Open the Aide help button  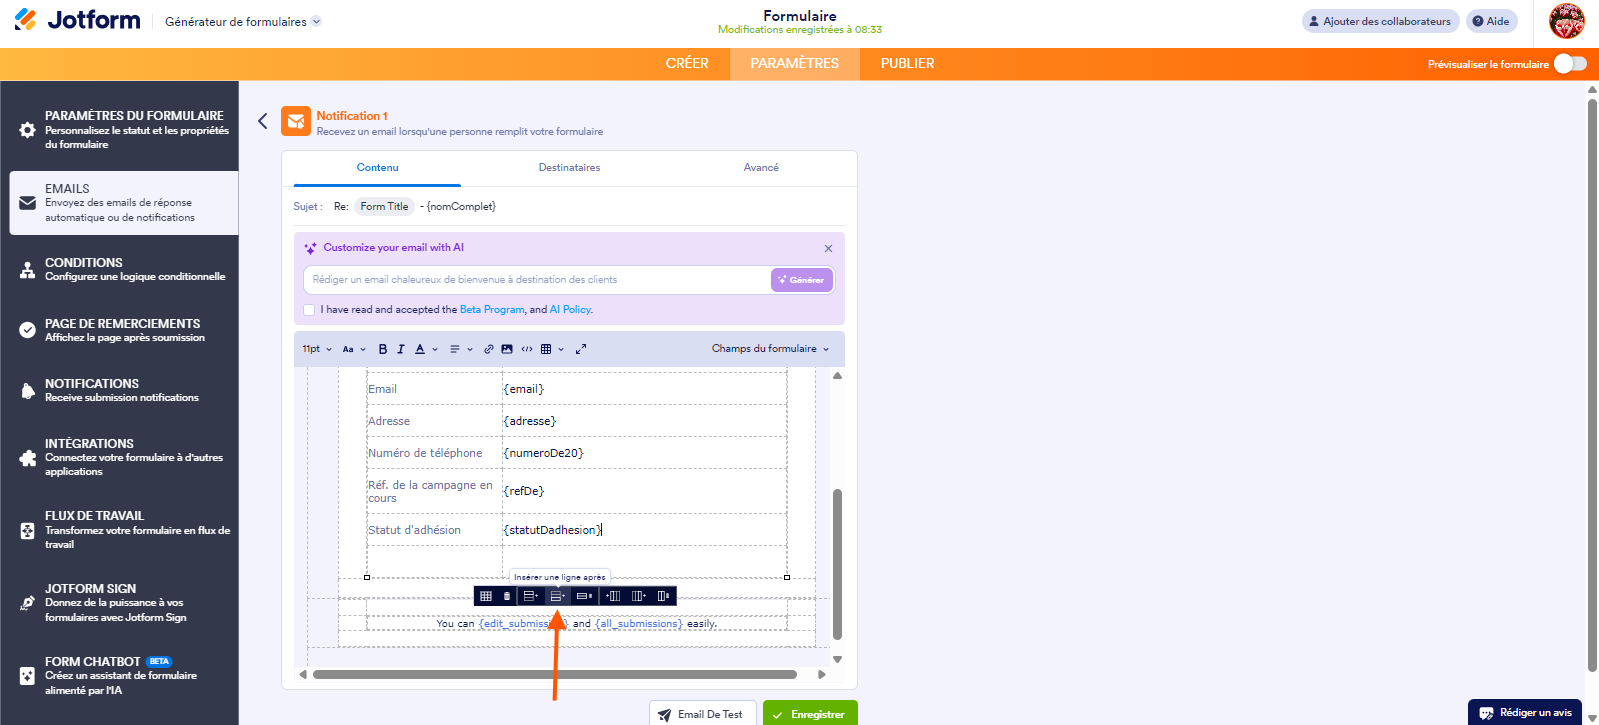pos(1491,21)
